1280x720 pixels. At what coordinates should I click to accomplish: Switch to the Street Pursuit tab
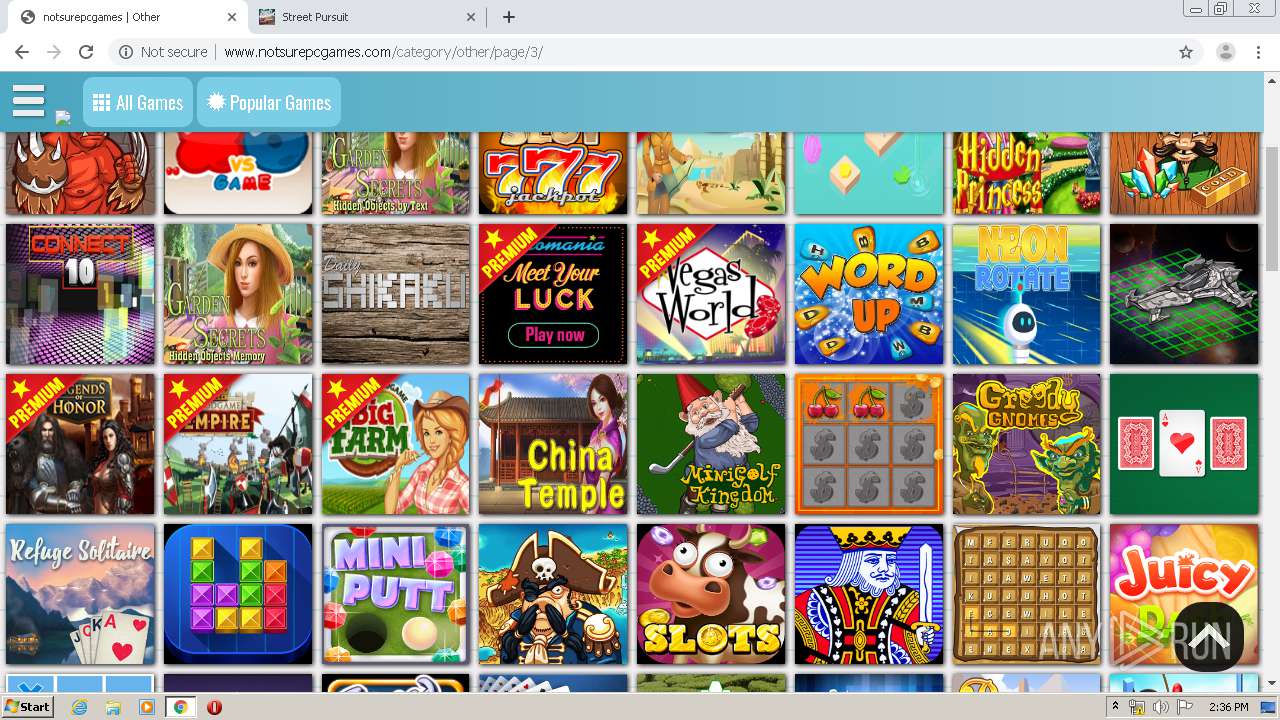[x=365, y=17]
